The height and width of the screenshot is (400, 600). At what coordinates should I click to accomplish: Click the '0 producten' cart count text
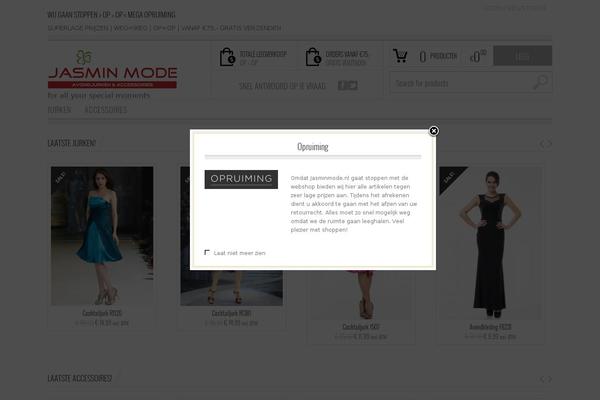pyautogui.click(x=438, y=56)
